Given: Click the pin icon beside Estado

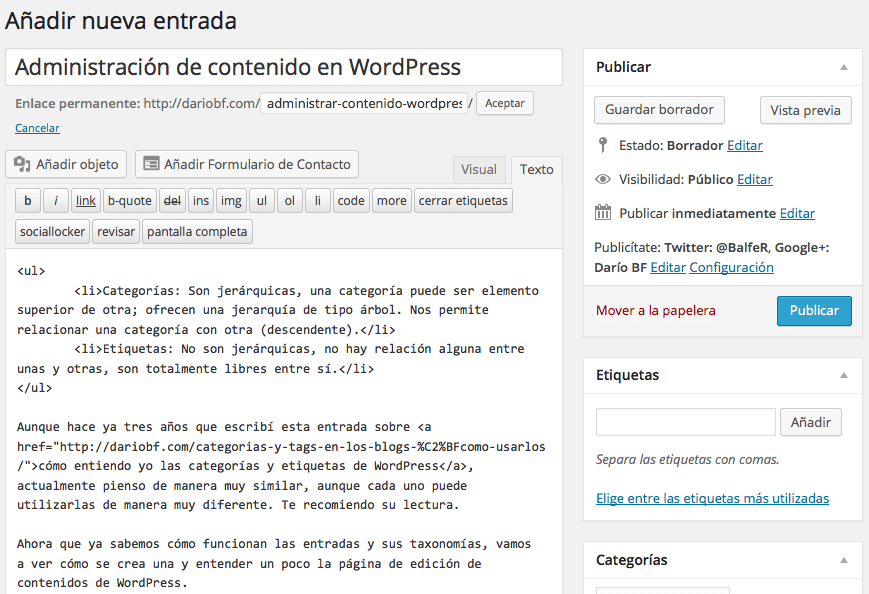Looking at the screenshot, I should pyautogui.click(x=603, y=145).
